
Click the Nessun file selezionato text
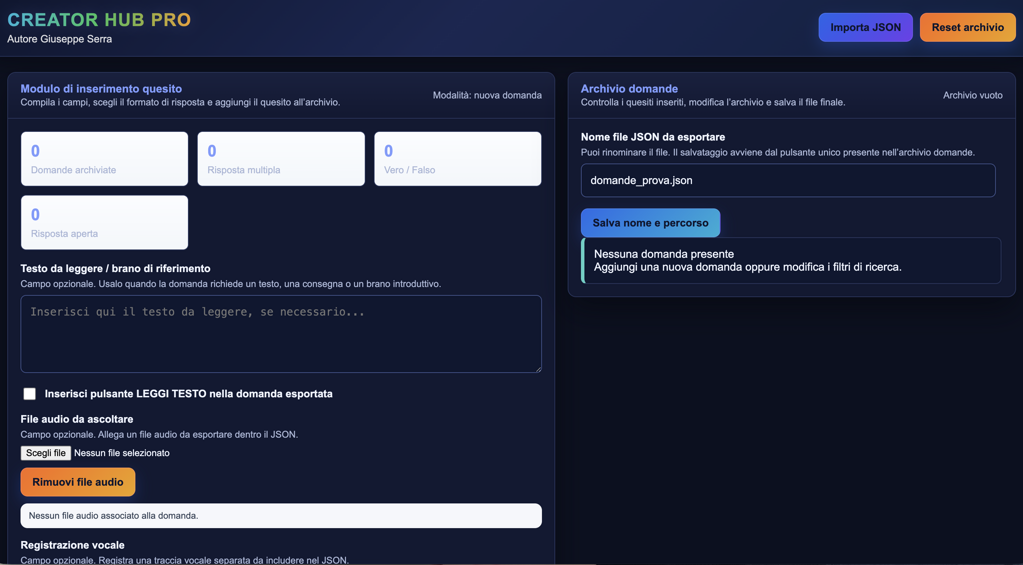[122, 453]
